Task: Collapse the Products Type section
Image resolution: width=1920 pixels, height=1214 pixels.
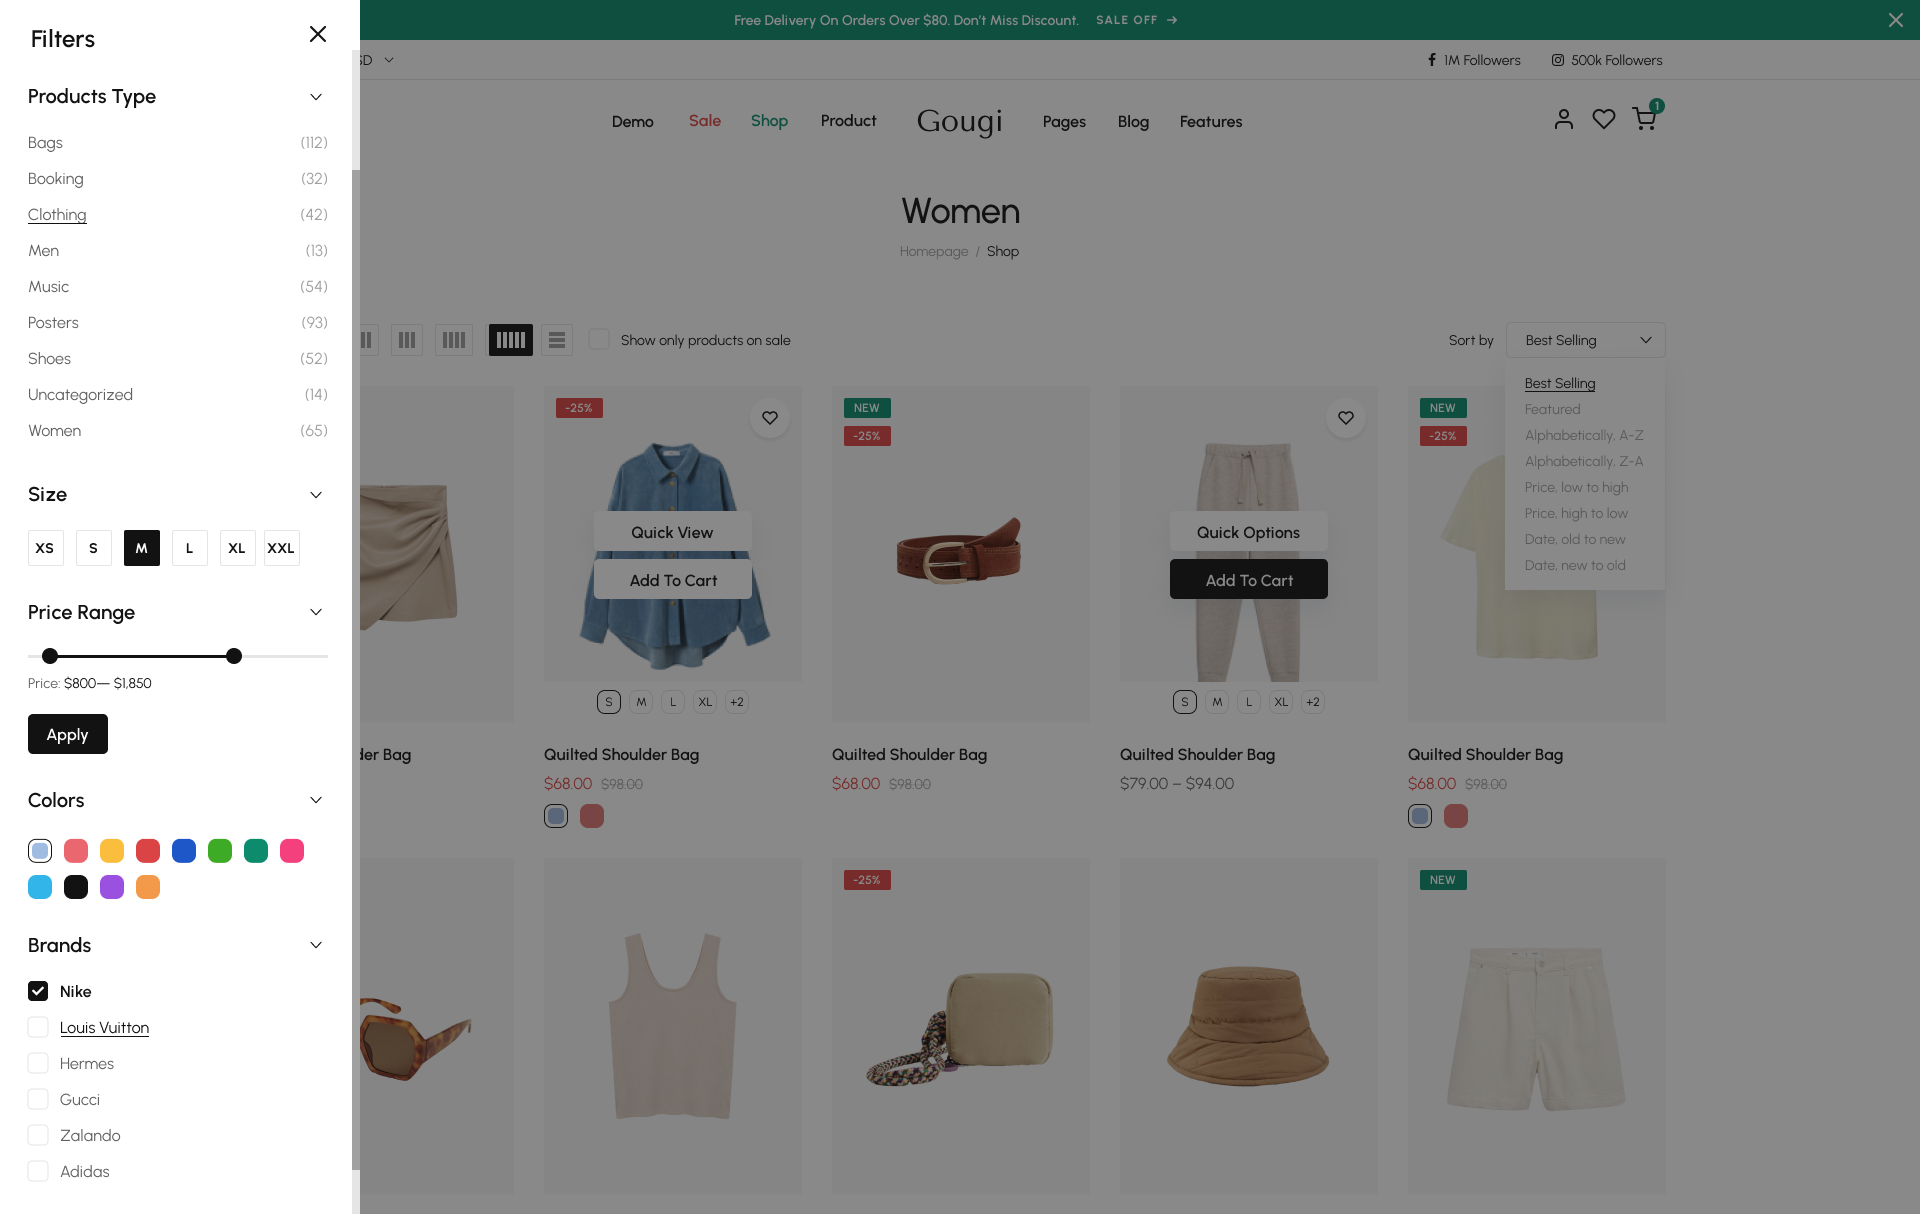Action: pyautogui.click(x=316, y=97)
